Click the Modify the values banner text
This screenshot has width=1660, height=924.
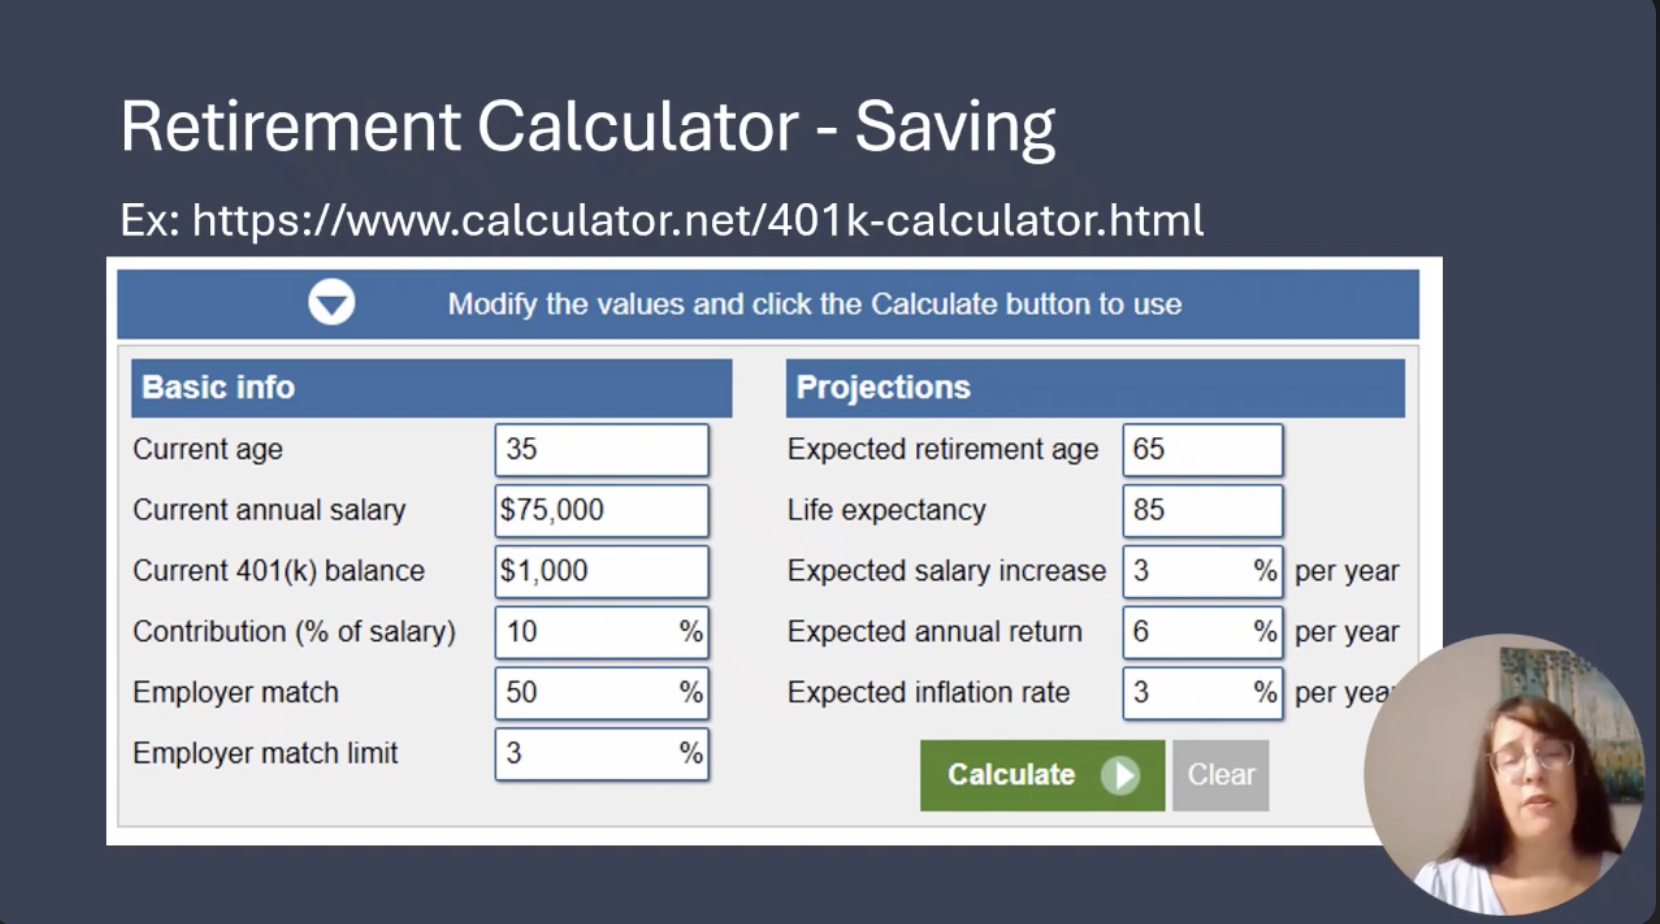(814, 304)
